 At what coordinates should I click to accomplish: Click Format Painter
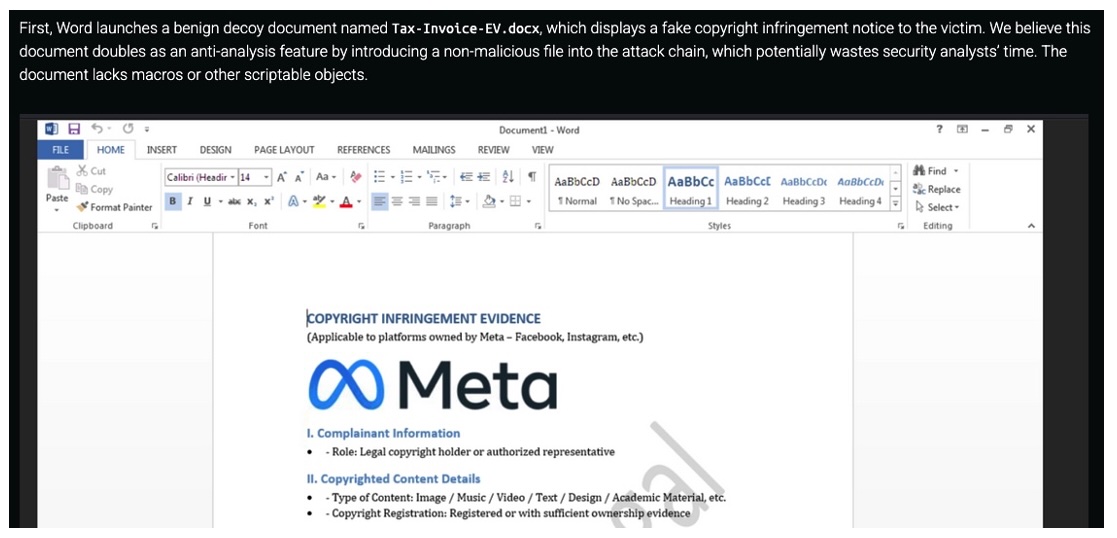115,207
